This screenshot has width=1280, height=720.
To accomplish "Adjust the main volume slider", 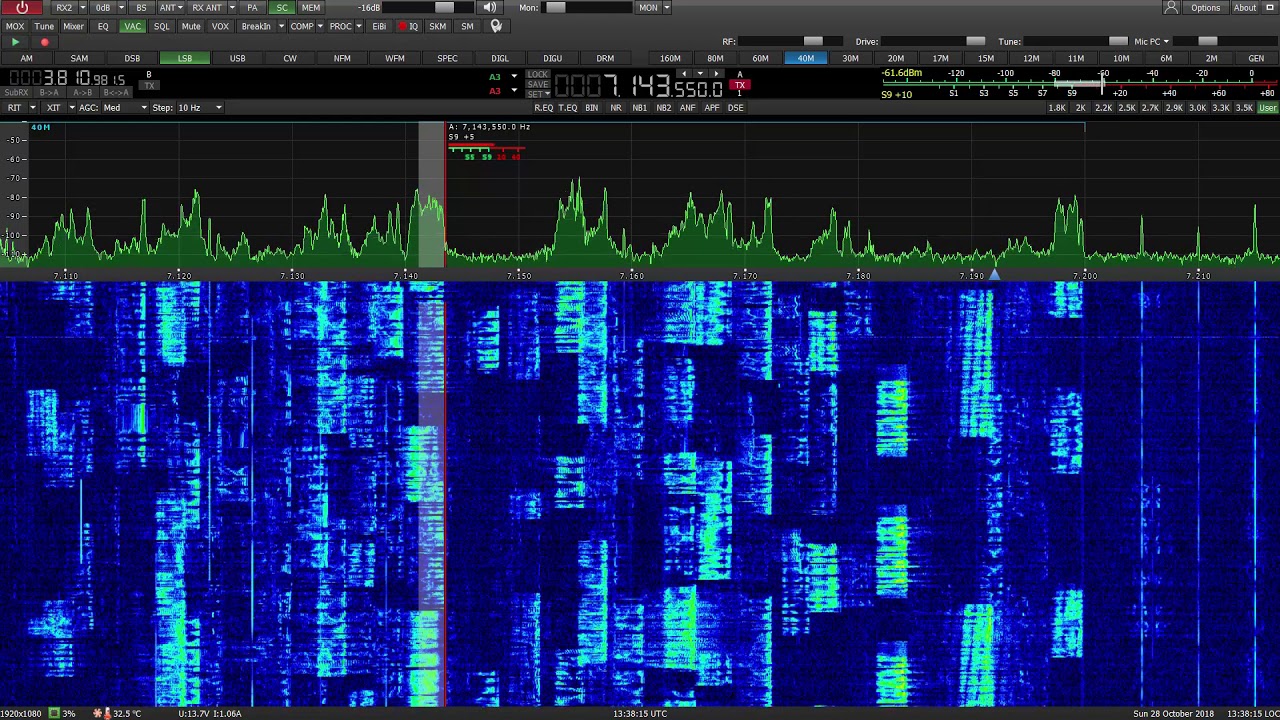I will point(427,8).
